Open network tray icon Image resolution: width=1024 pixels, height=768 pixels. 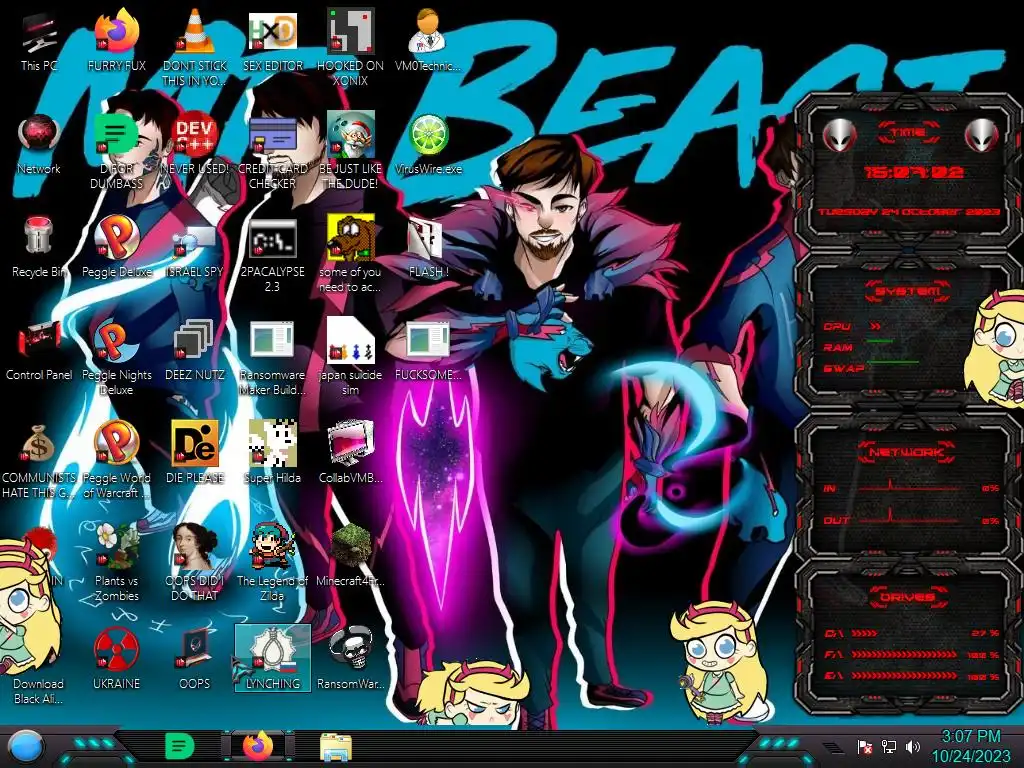point(889,746)
